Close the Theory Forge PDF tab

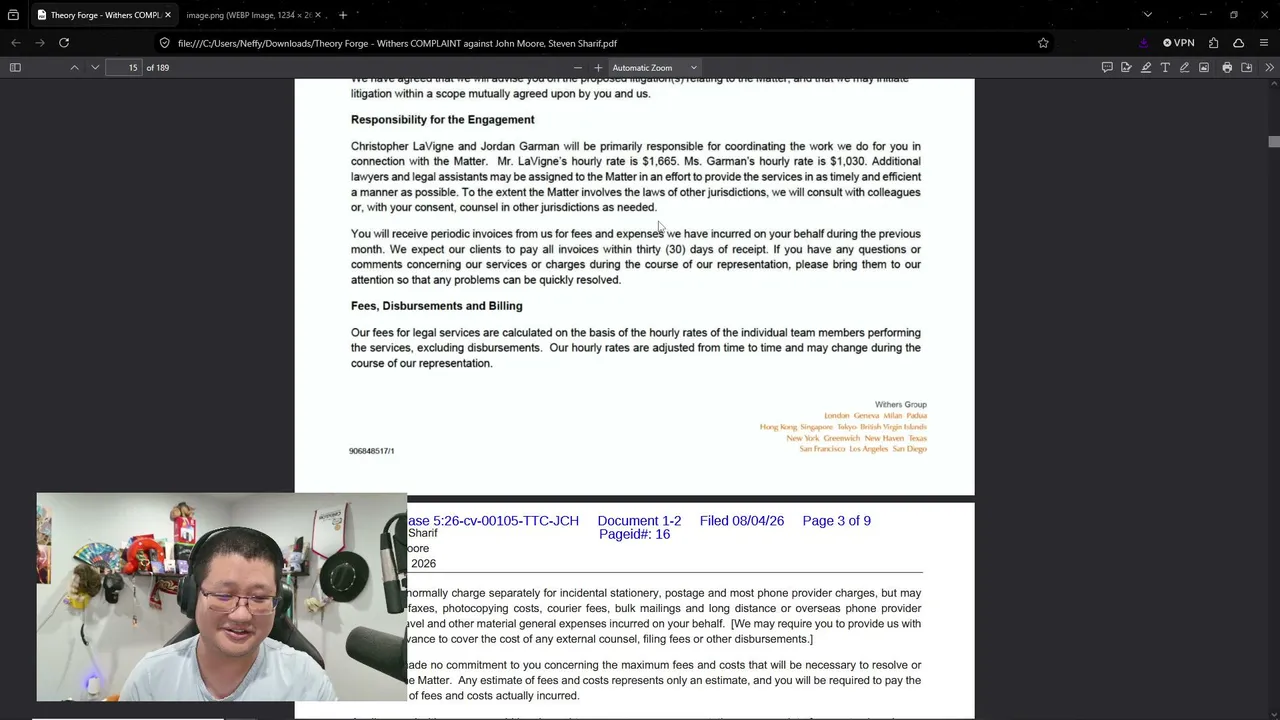pyautogui.click(x=168, y=15)
